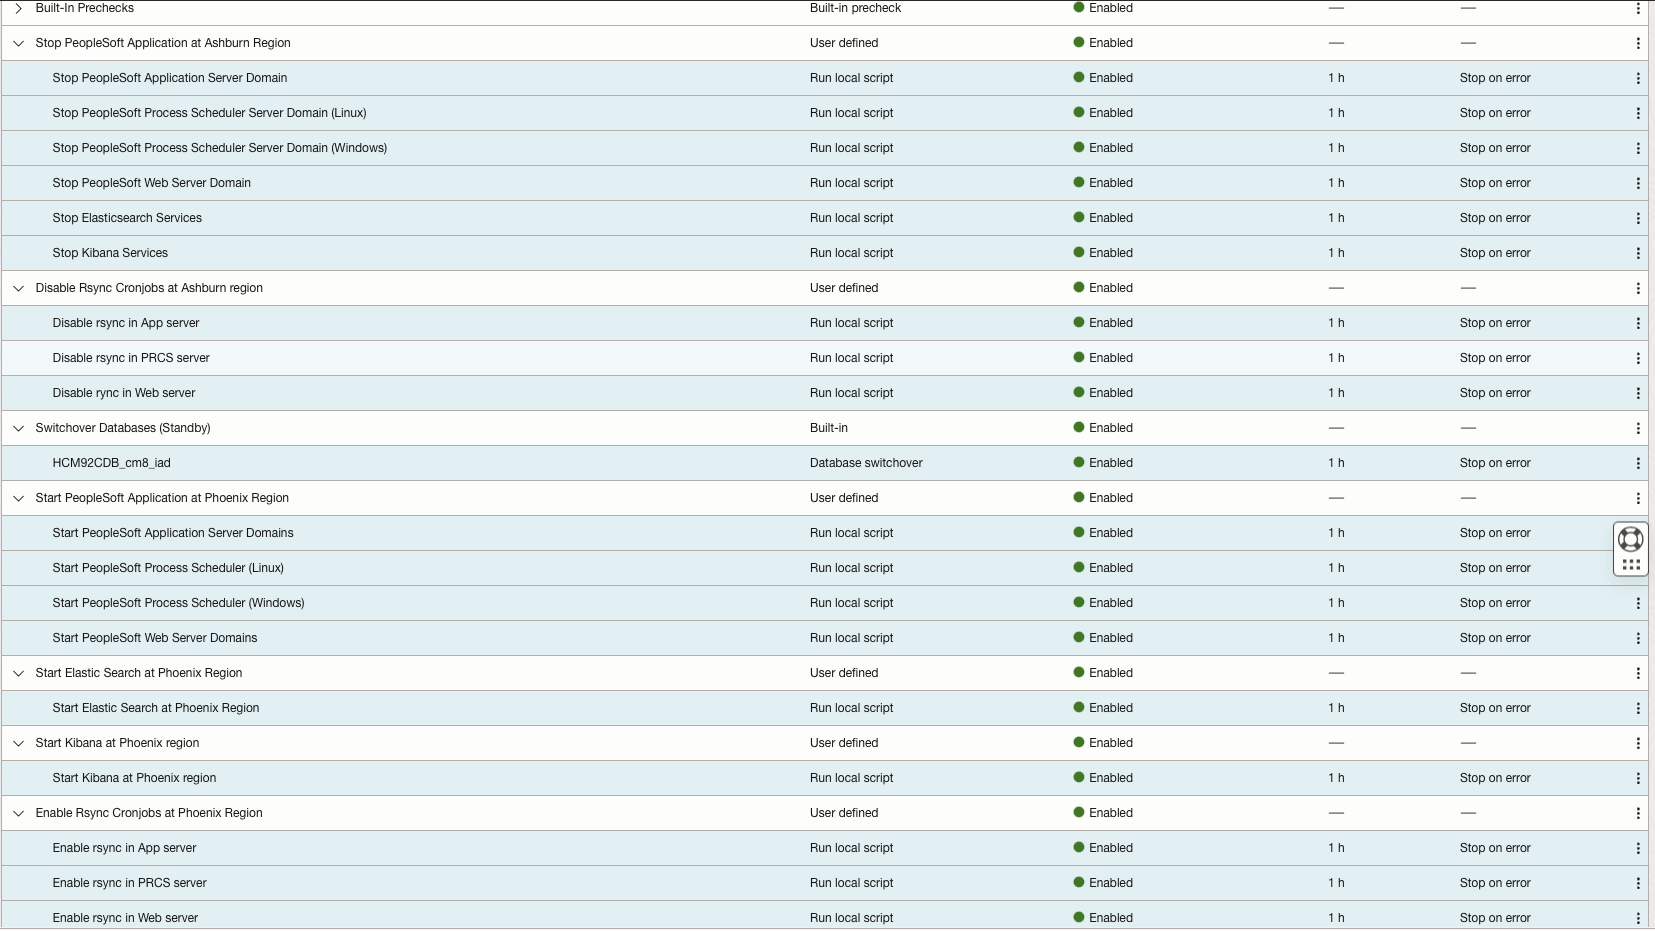Select 'Stop PeopleSoft Process Scheduler Server Domain (Linux)' text
The width and height of the screenshot is (1655, 931).
(x=209, y=113)
